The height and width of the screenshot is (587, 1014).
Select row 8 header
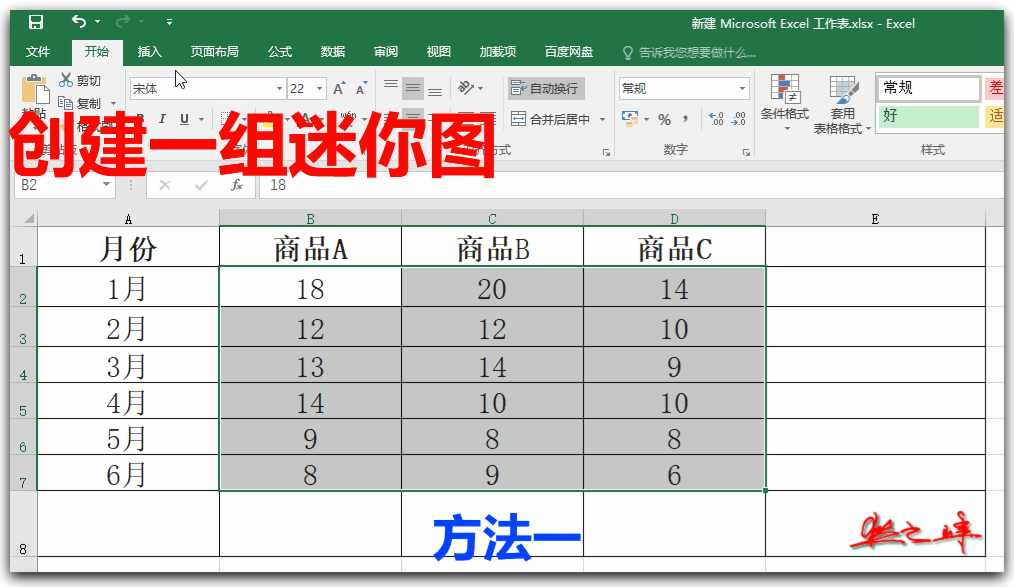(x=23, y=524)
